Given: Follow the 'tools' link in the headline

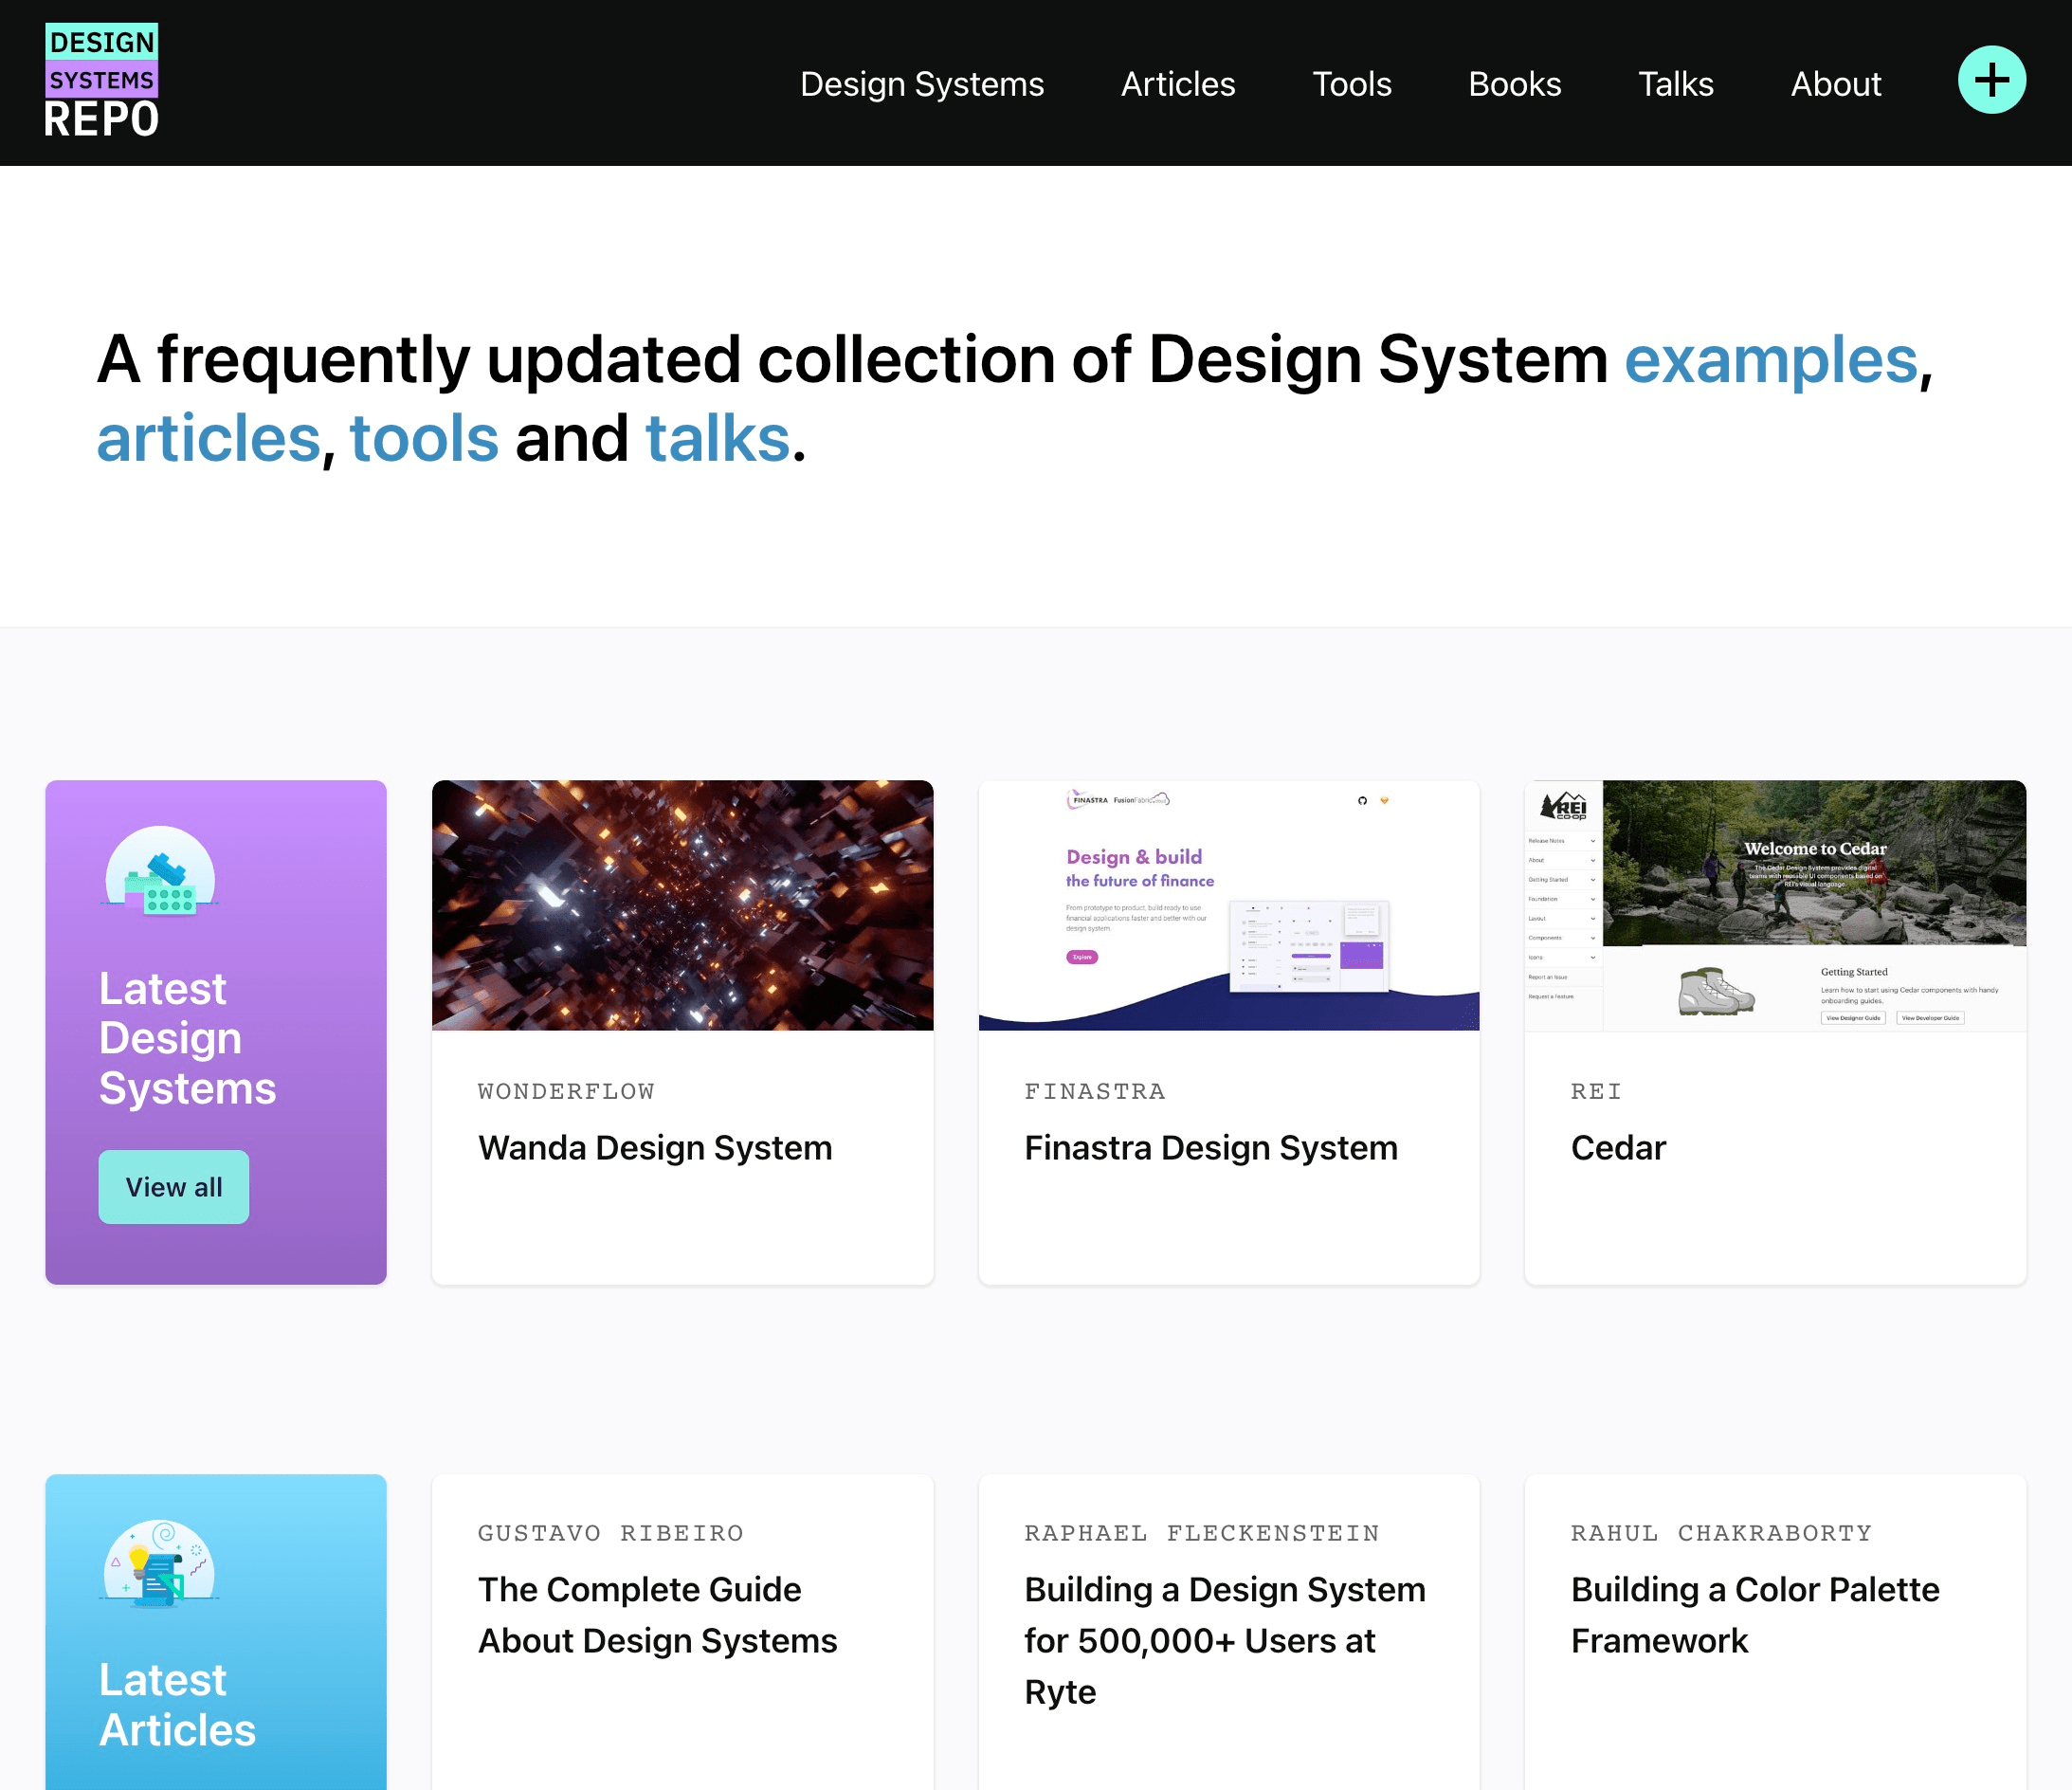Looking at the screenshot, I should [424, 439].
